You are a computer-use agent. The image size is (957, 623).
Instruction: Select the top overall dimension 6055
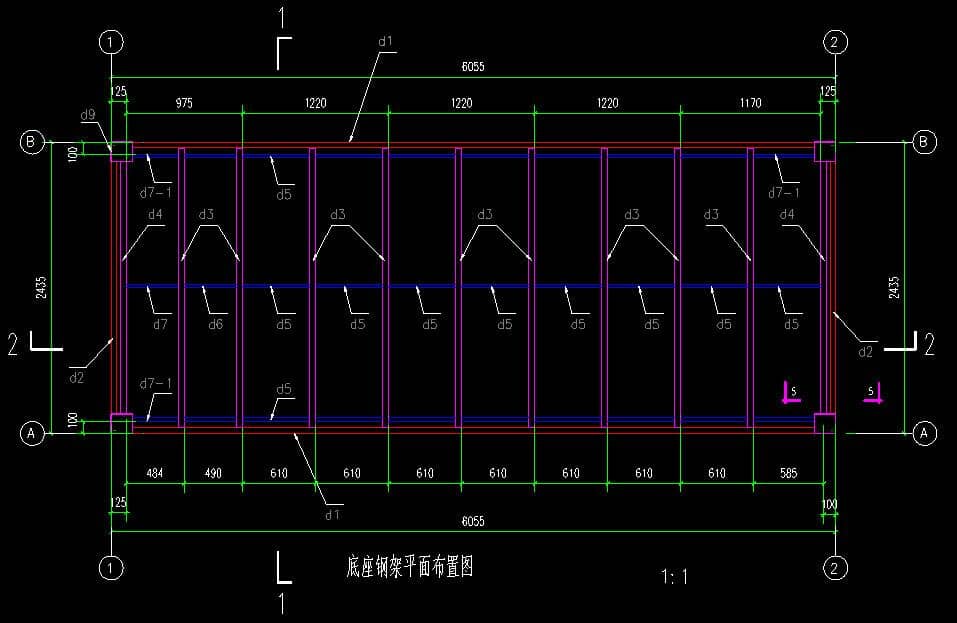coord(474,67)
